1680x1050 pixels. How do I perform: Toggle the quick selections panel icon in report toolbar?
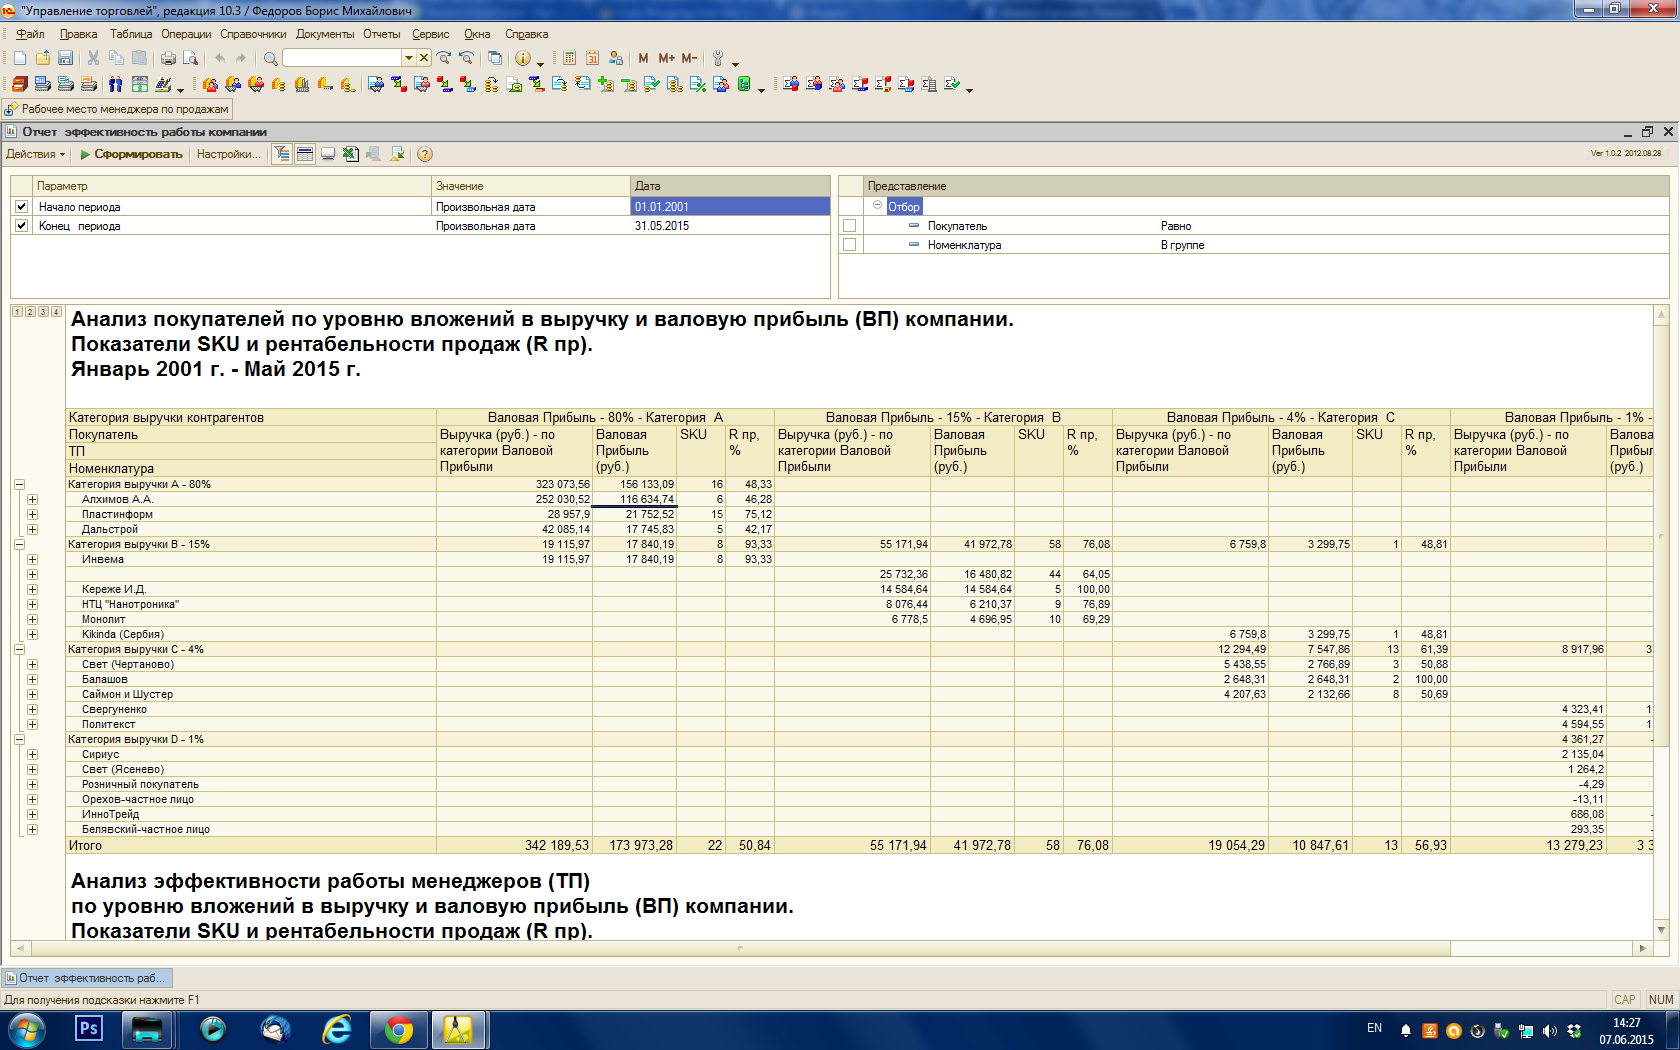282,154
